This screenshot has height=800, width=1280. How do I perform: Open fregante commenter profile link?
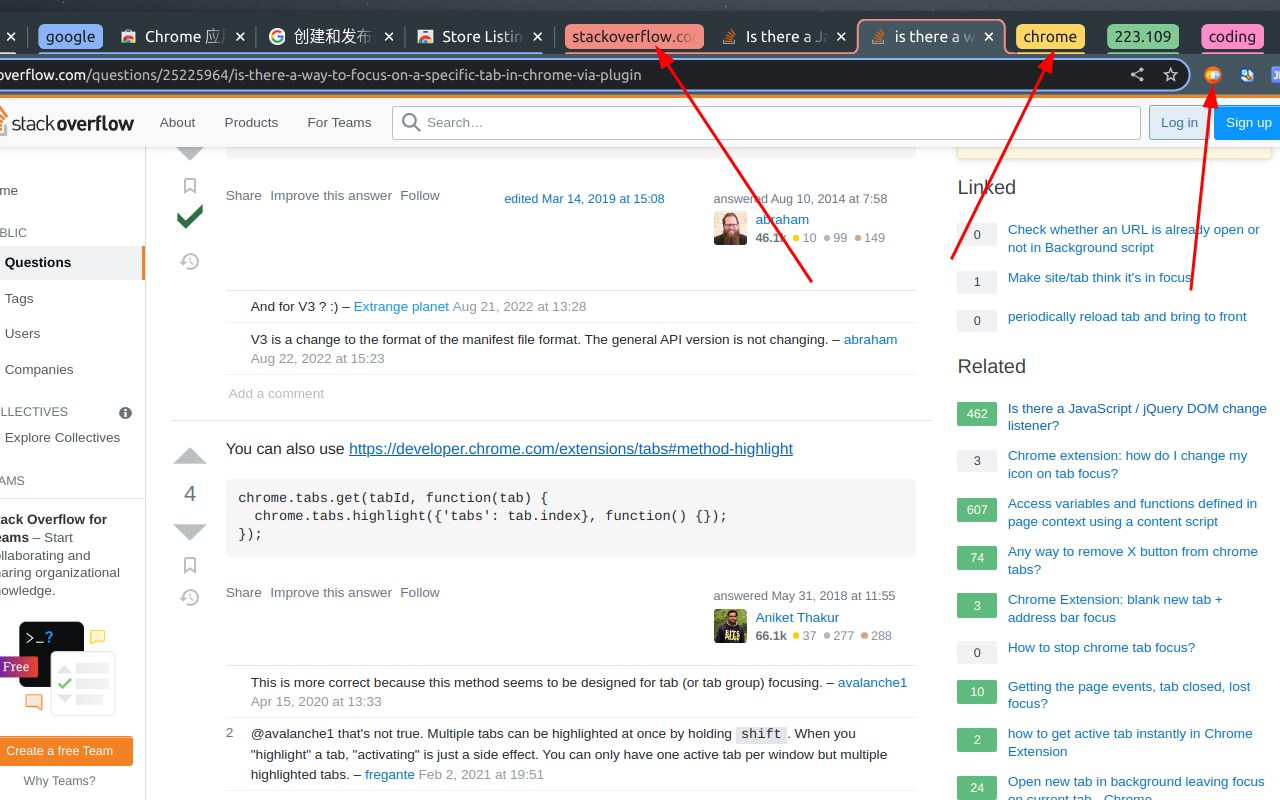(x=389, y=774)
